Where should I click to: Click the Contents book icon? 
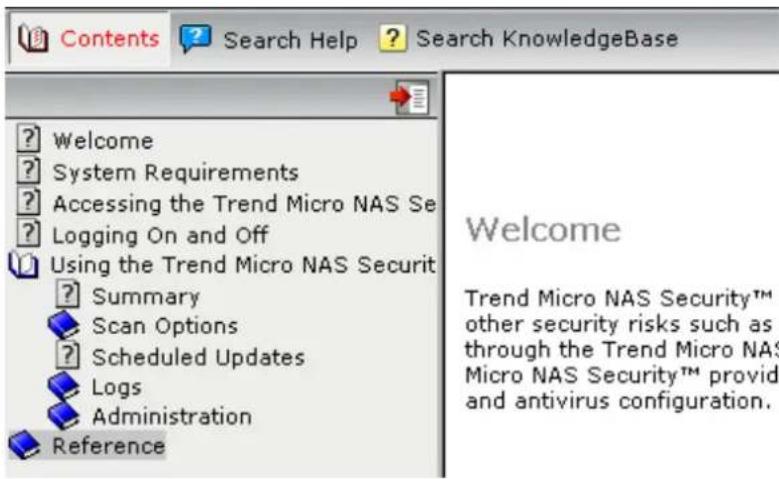pos(33,38)
